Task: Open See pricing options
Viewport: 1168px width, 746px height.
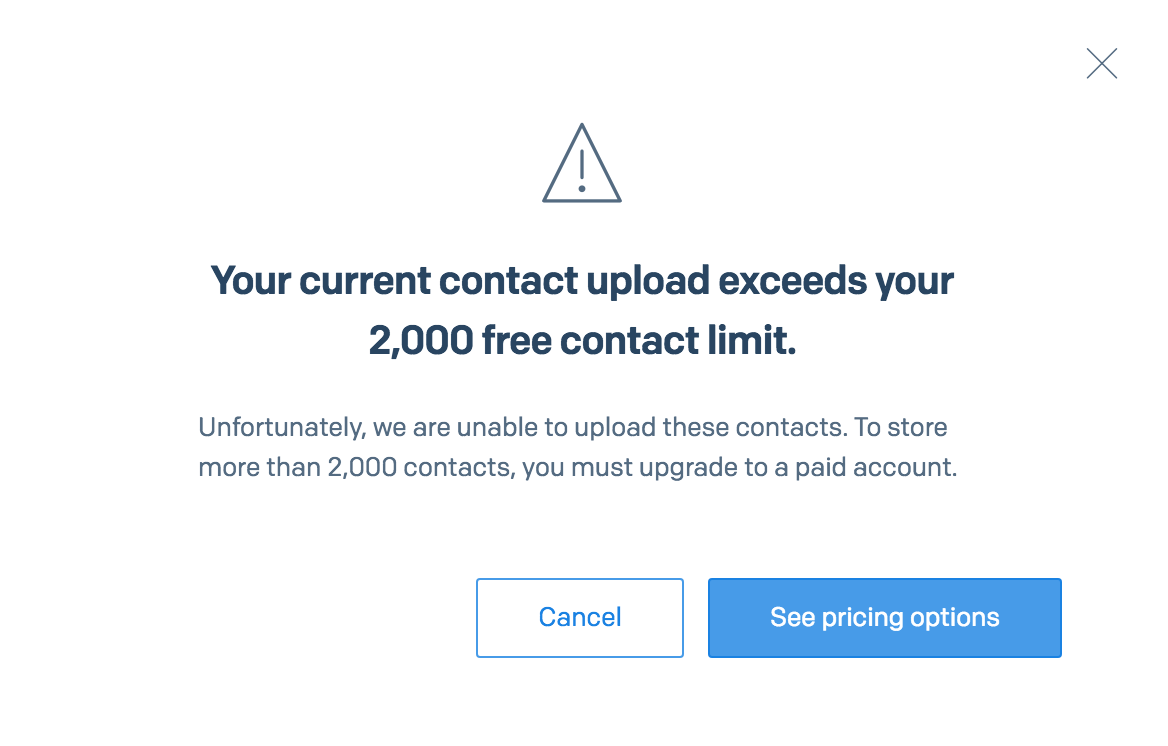Action: tap(884, 618)
